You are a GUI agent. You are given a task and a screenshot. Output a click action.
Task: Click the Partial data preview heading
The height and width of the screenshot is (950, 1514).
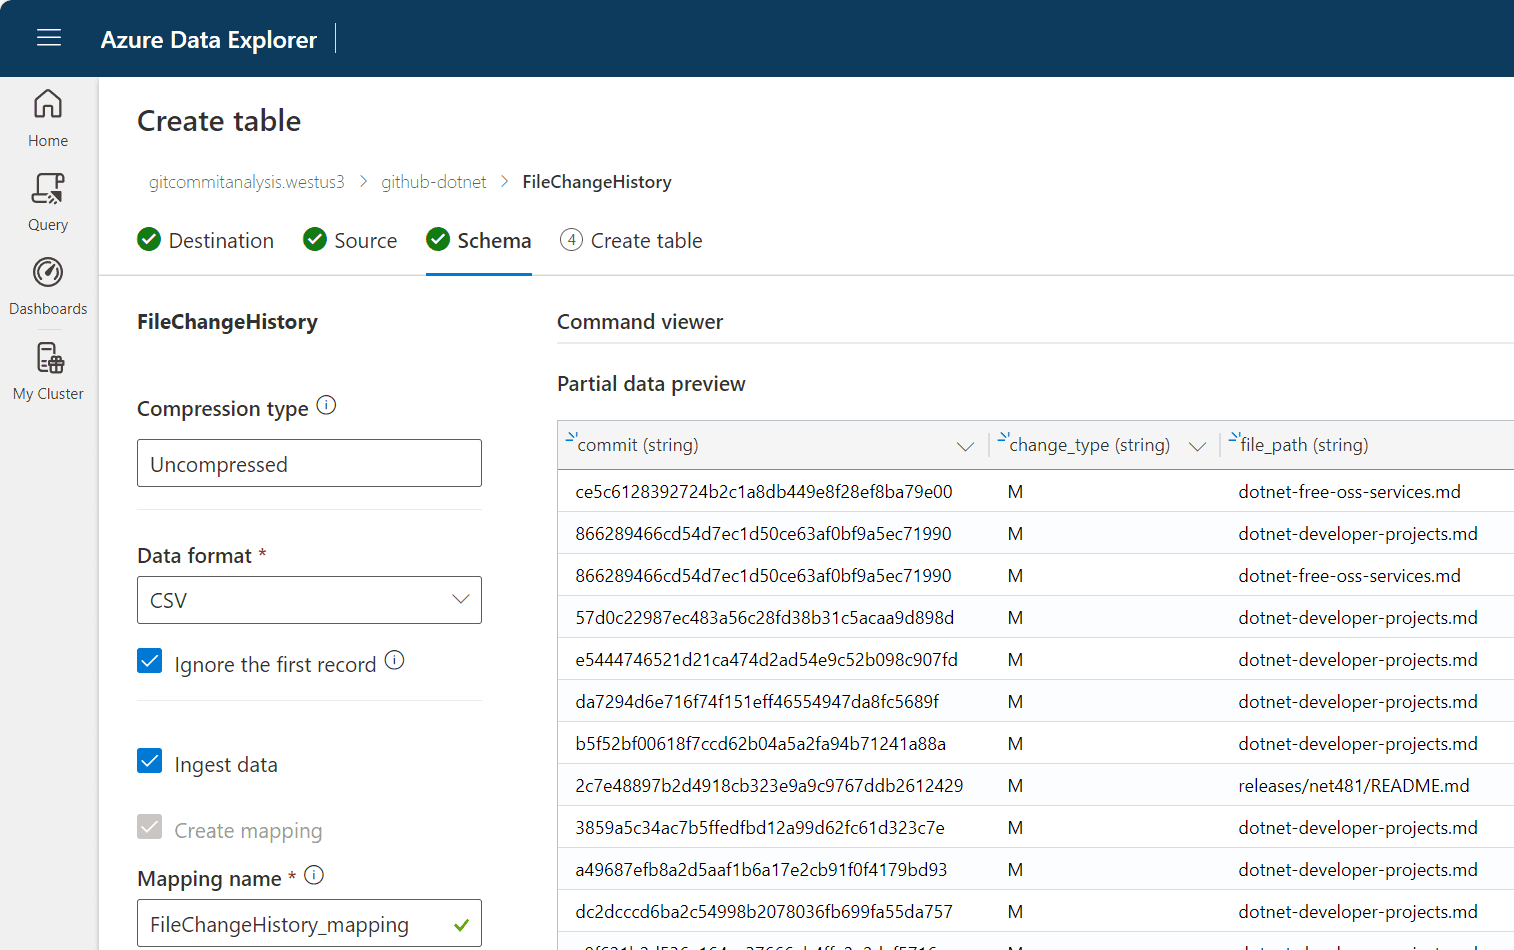coord(651,384)
